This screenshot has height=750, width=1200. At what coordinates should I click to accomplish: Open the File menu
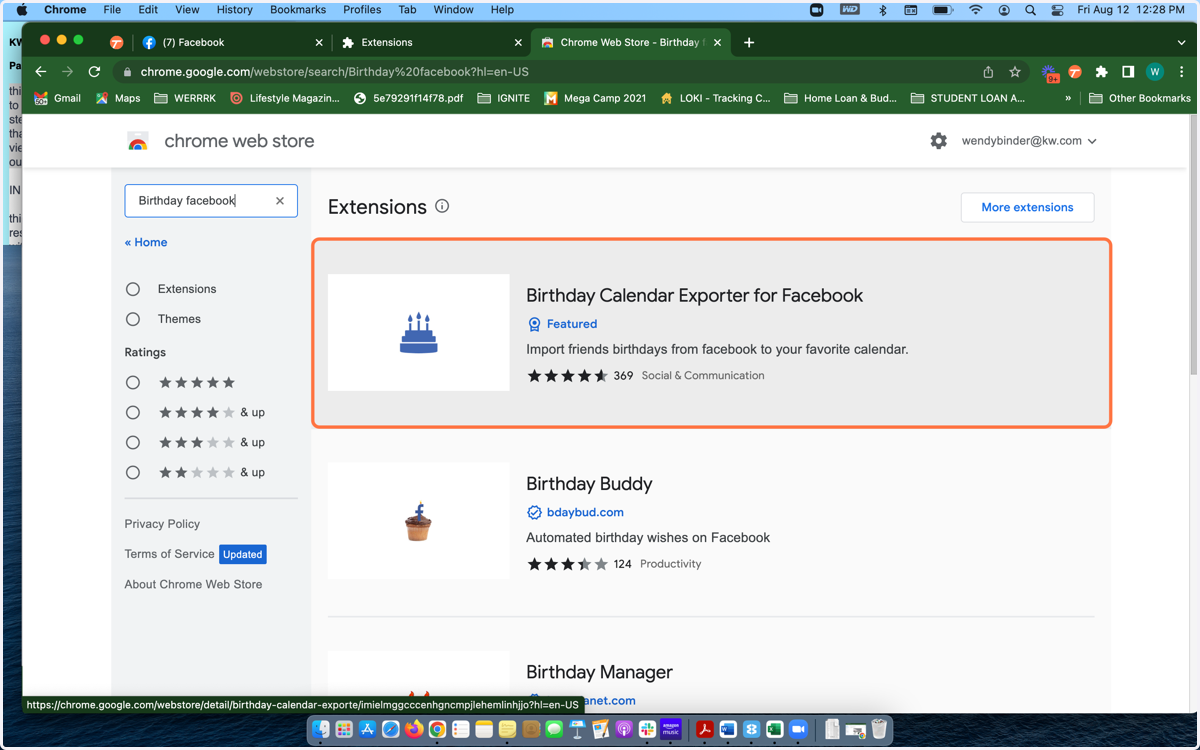pos(112,10)
